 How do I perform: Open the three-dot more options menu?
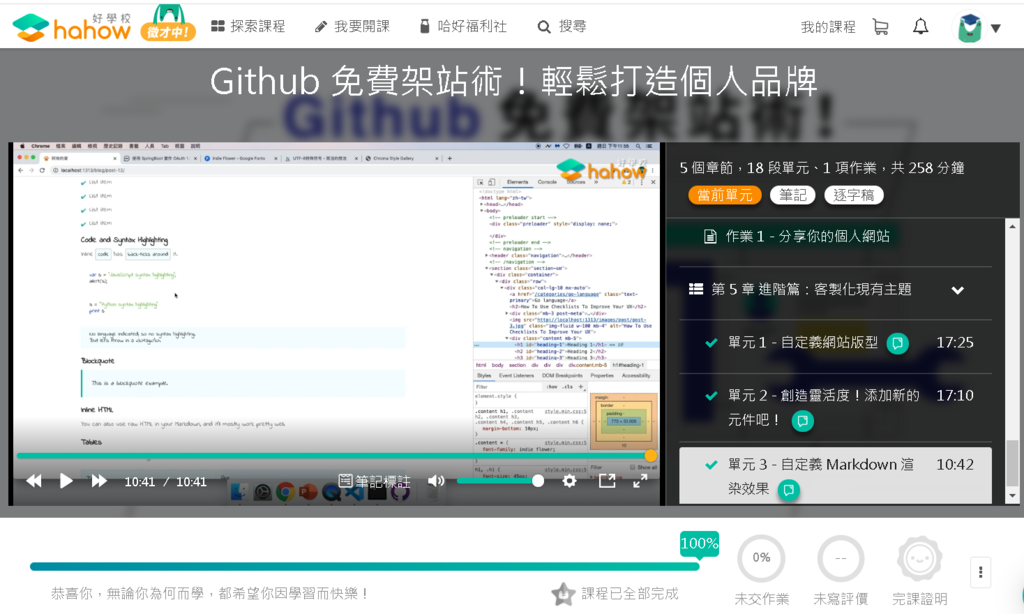pyautogui.click(x=980, y=572)
